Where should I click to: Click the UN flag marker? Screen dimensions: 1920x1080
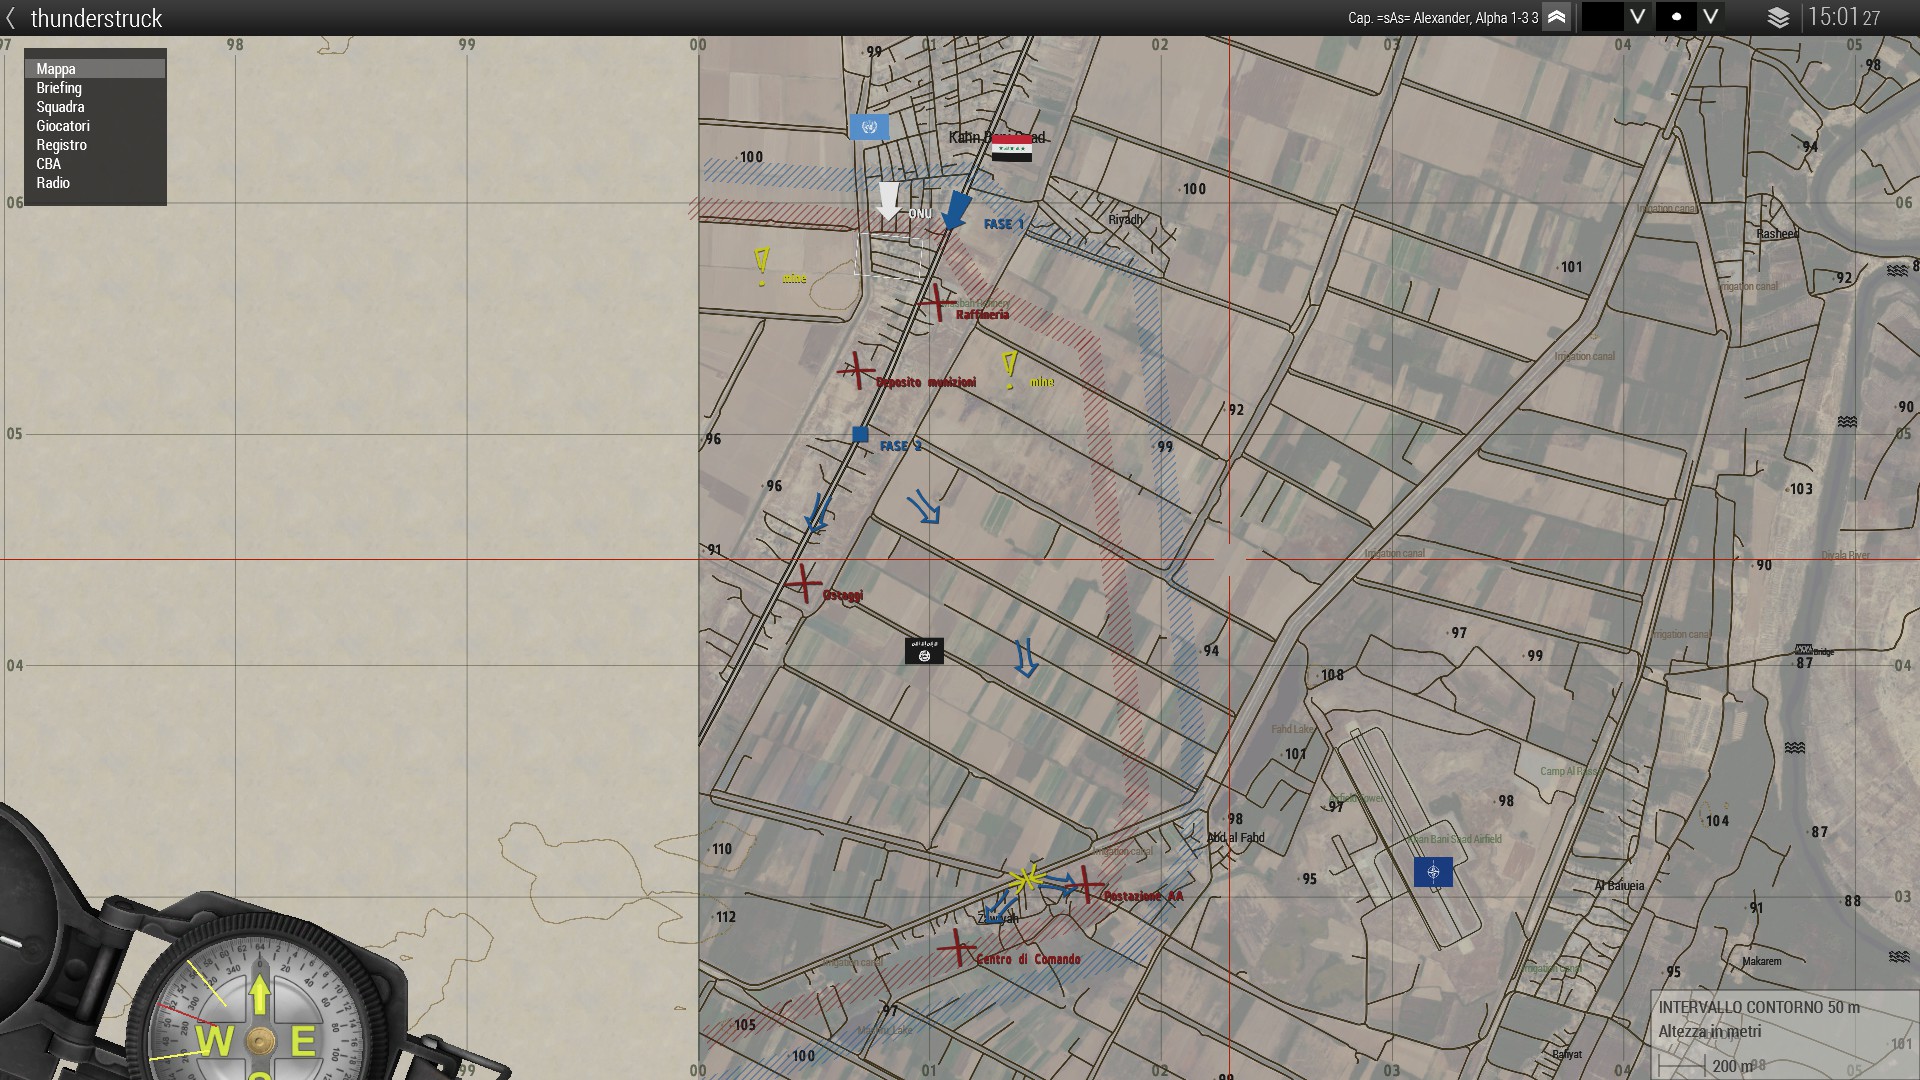pyautogui.click(x=868, y=127)
